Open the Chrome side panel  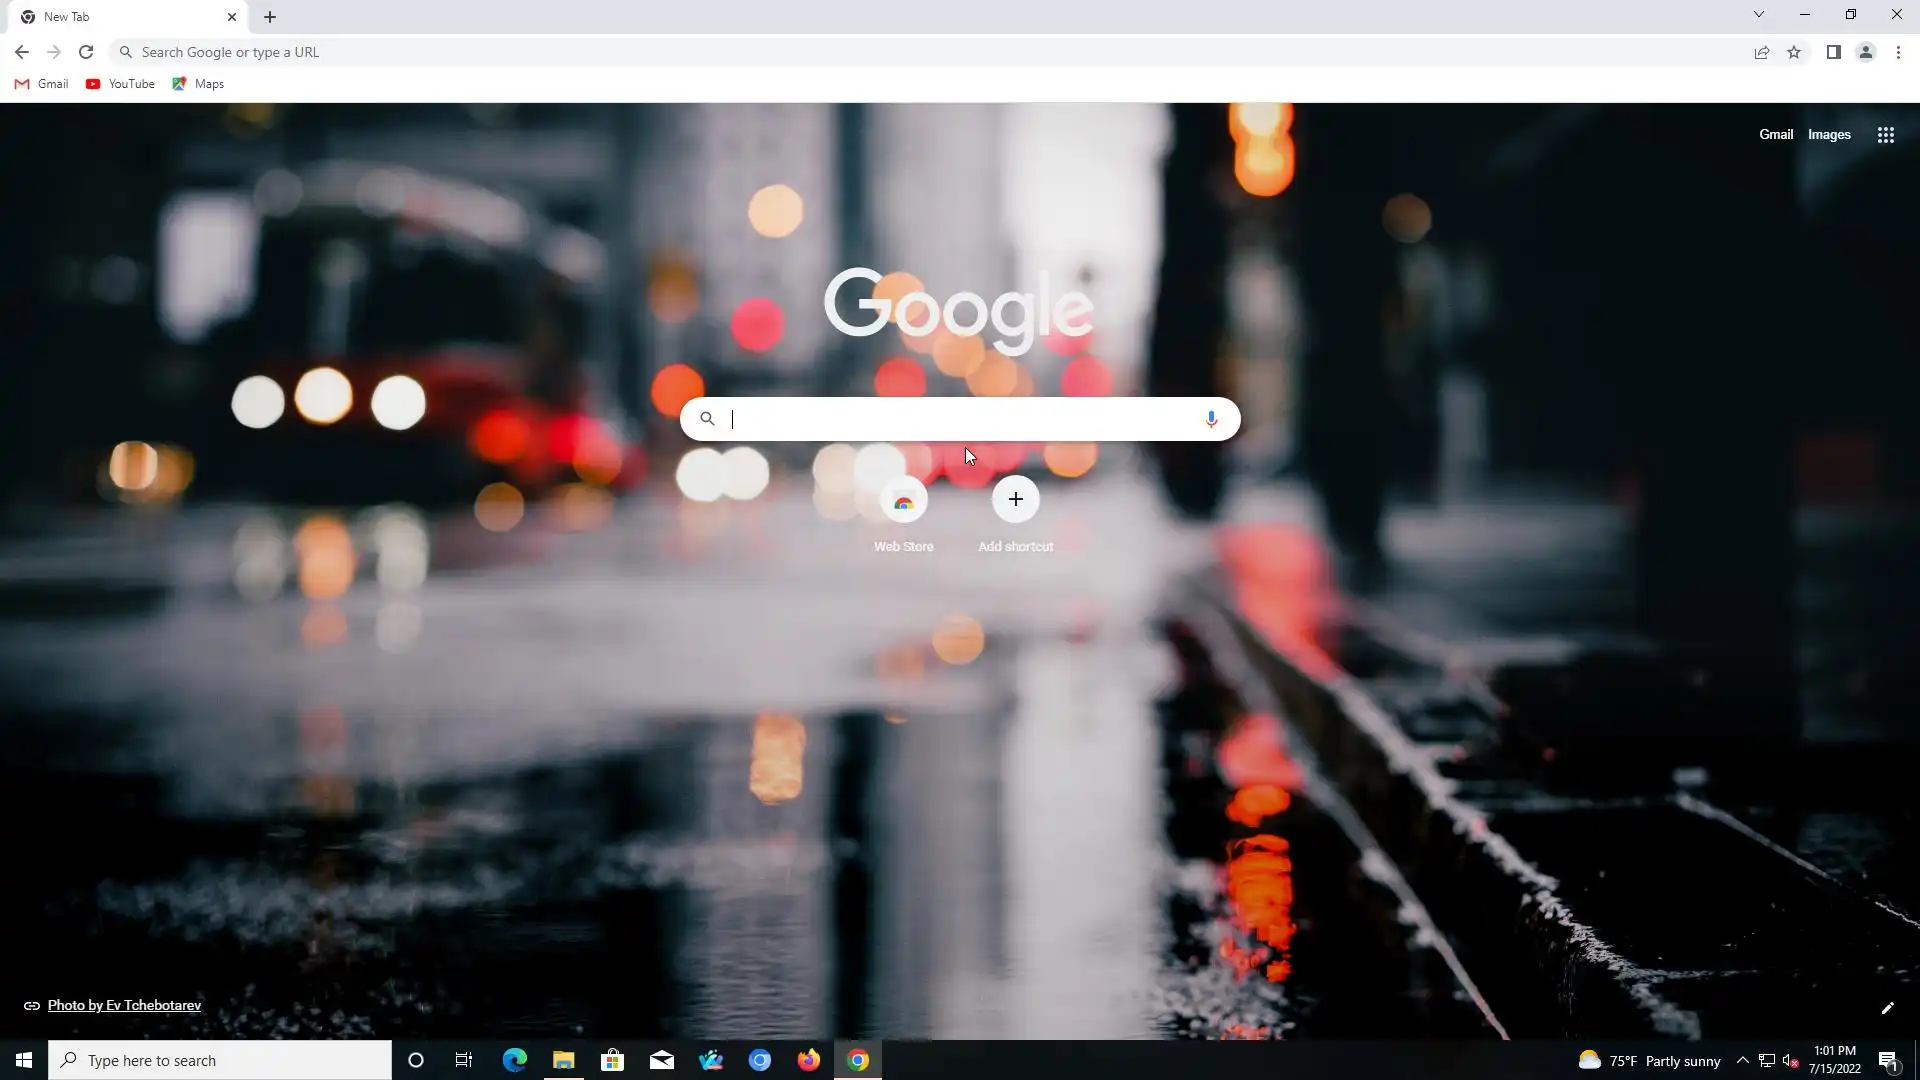[1833, 52]
